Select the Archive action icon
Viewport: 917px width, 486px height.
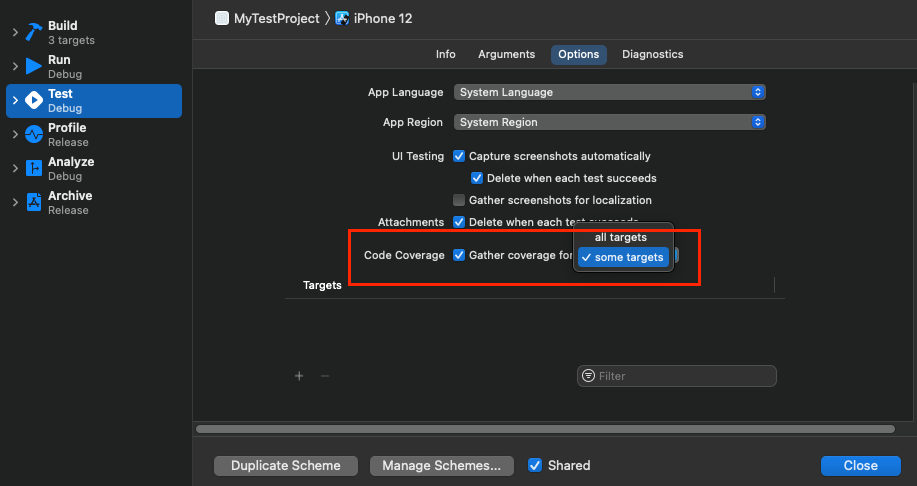34,202
